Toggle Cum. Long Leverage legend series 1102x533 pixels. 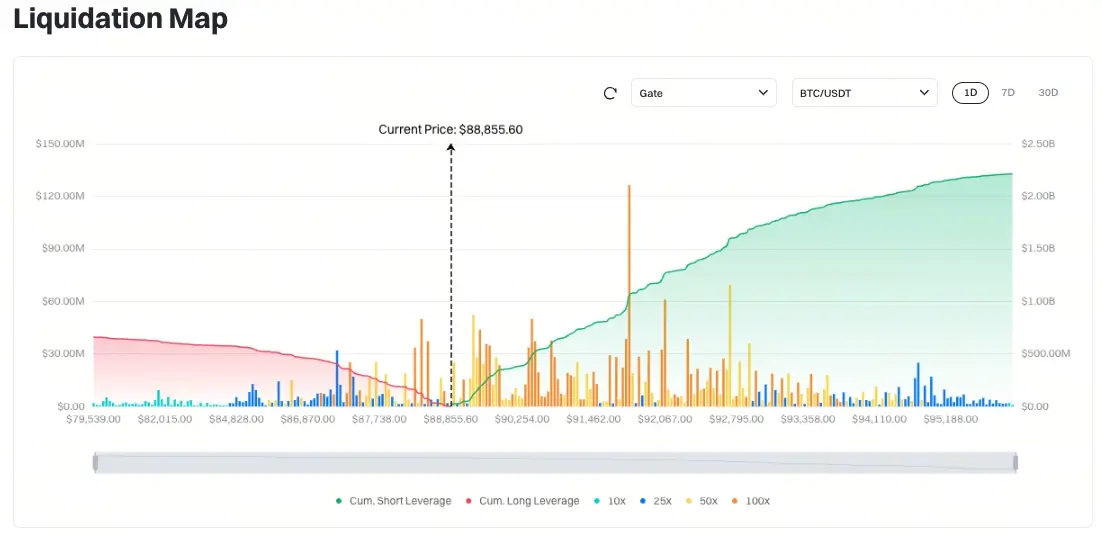click(x=522, y=501)
